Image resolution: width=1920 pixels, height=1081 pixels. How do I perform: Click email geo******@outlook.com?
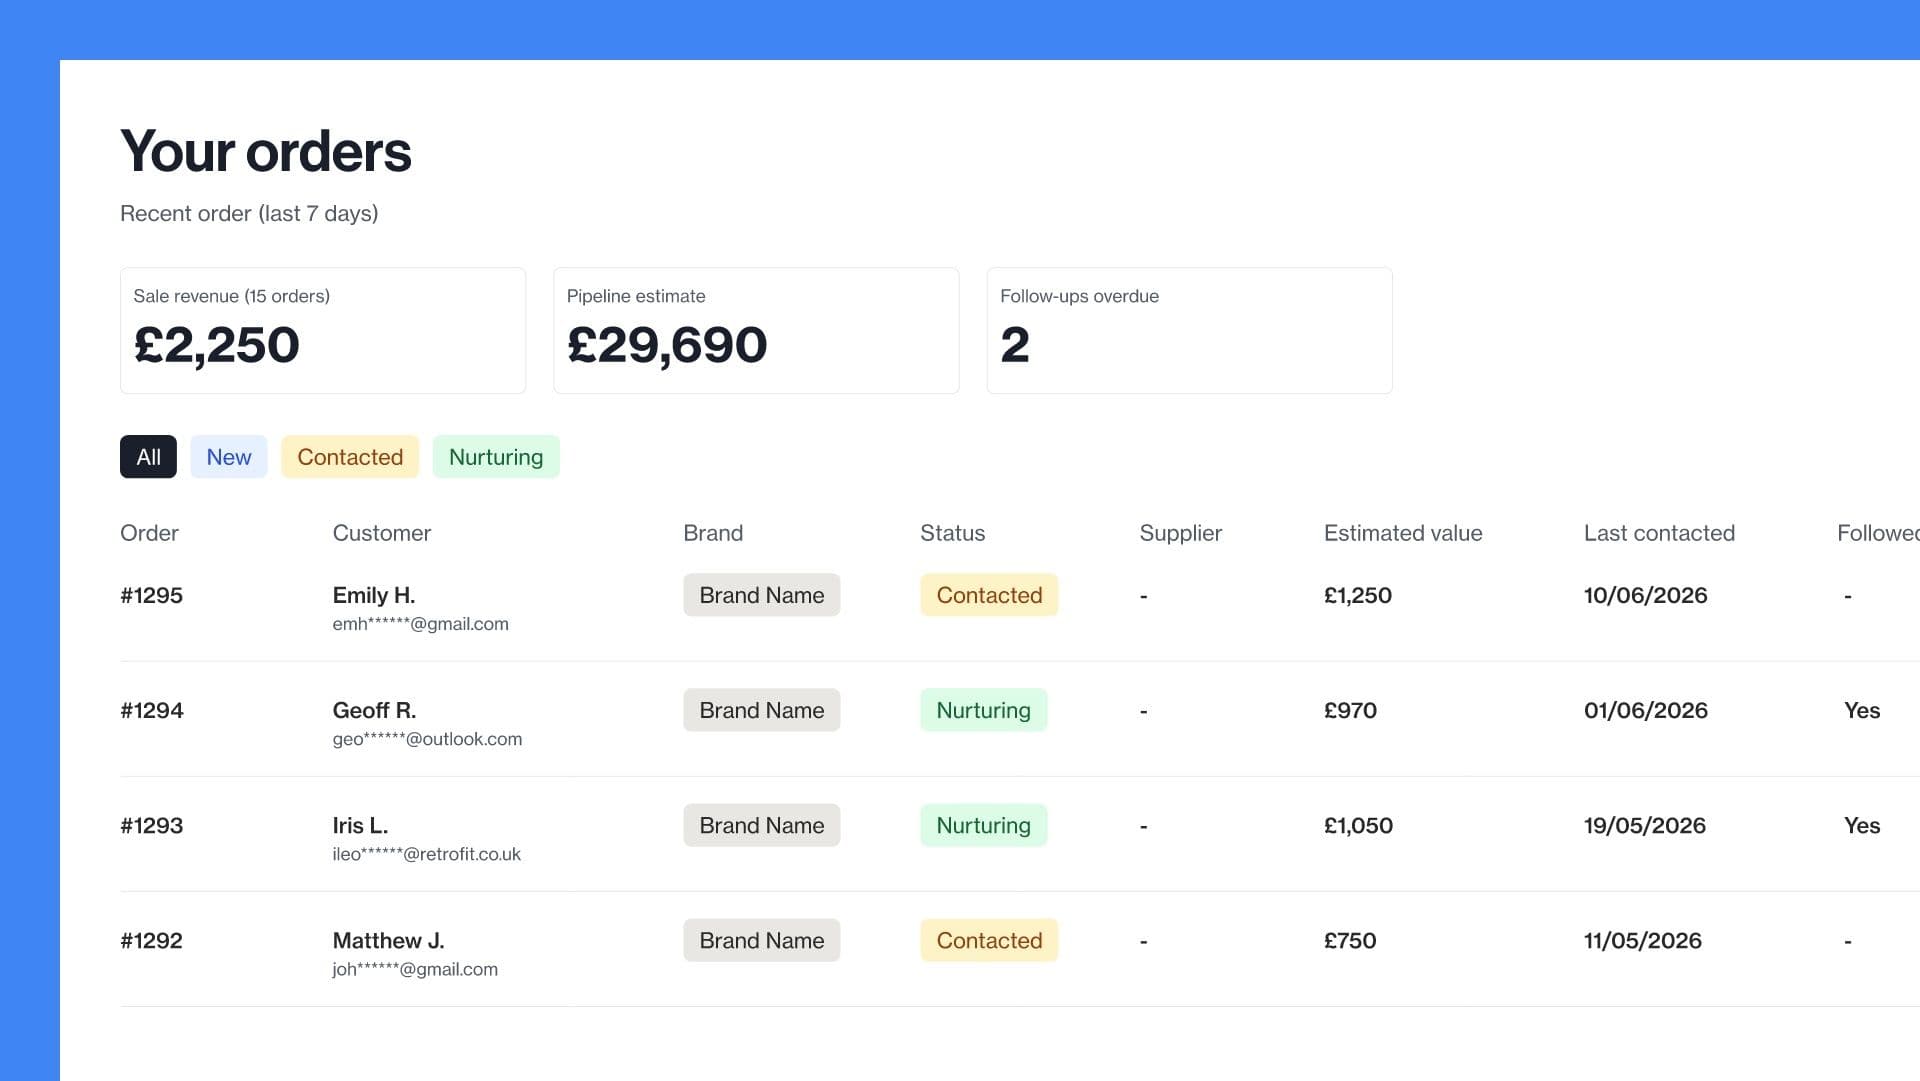coord(427,739)
